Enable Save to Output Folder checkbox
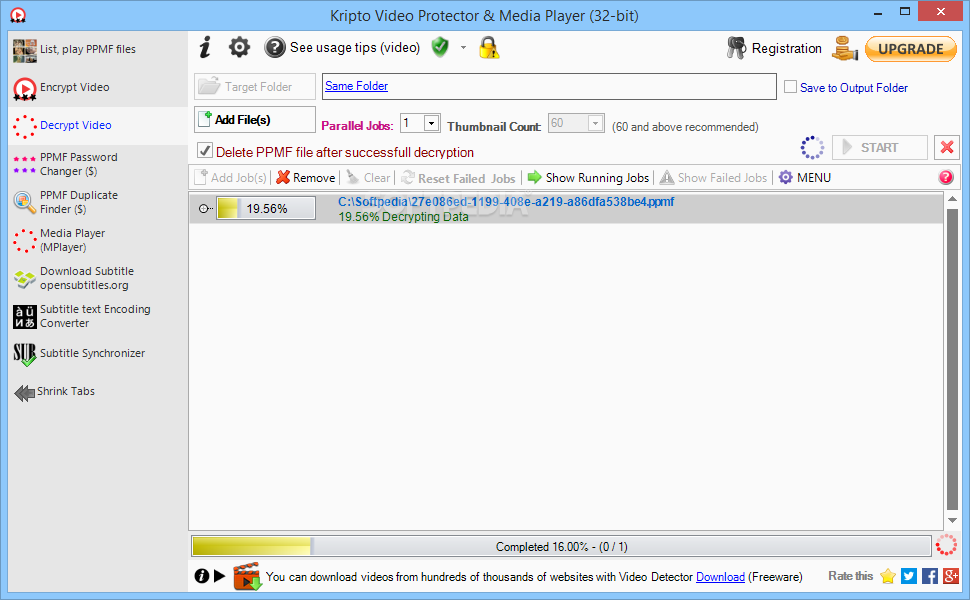 click(790, 87)
